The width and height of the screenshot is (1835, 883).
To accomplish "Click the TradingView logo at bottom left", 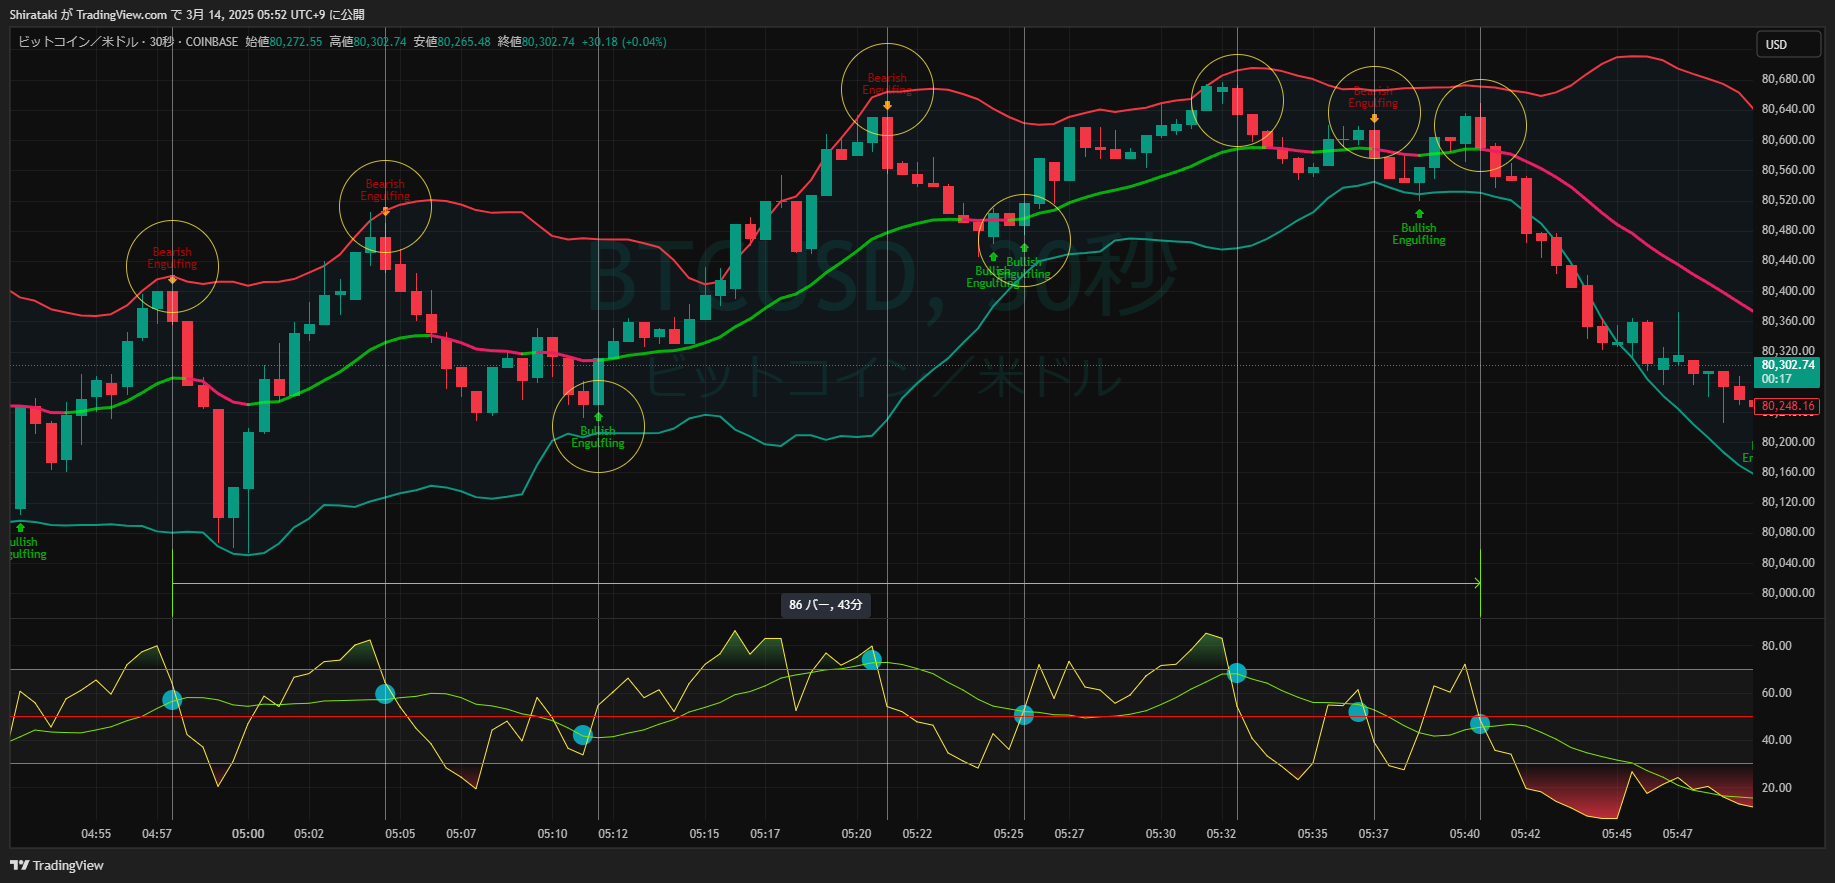I will (x=57, y=865).
